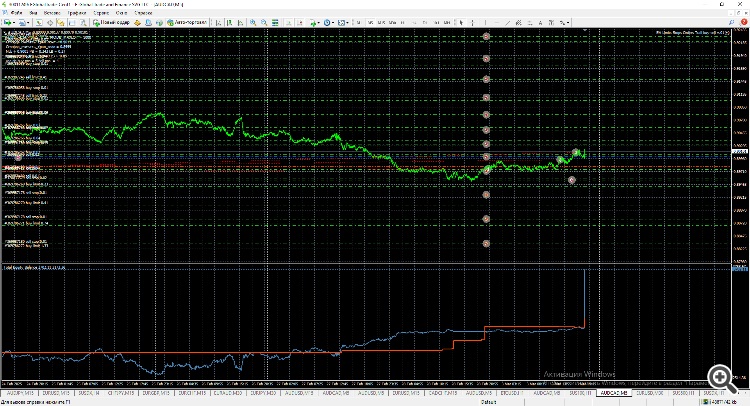Screen dimensions: 750x406
Task: Expand the Periods dropdown arrow
Action: (333, 22)
